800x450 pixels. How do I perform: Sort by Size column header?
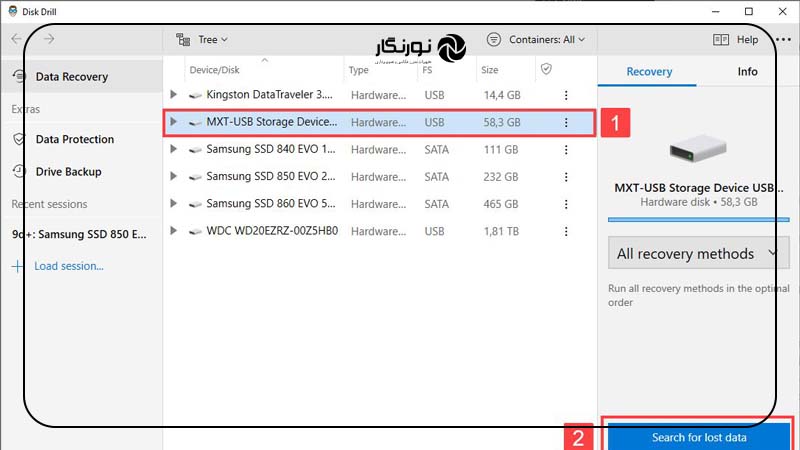click(489, 70)
